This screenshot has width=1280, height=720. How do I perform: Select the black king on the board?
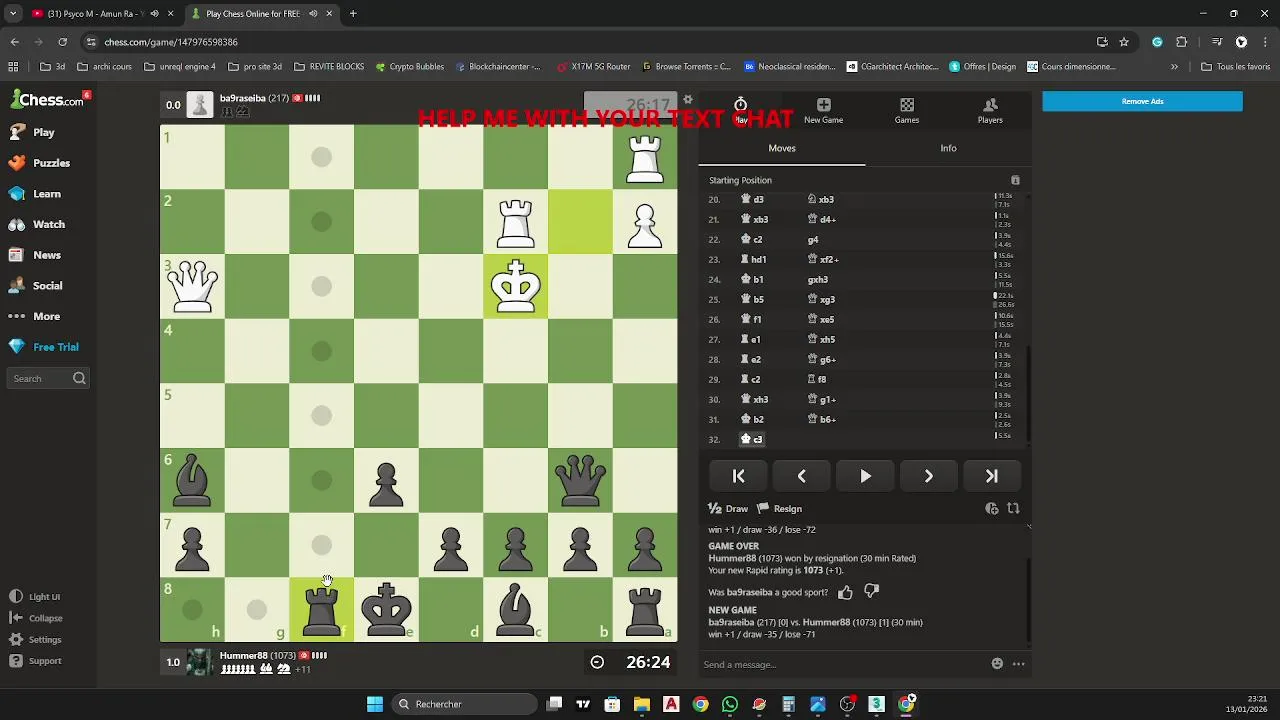click(386, 608)
